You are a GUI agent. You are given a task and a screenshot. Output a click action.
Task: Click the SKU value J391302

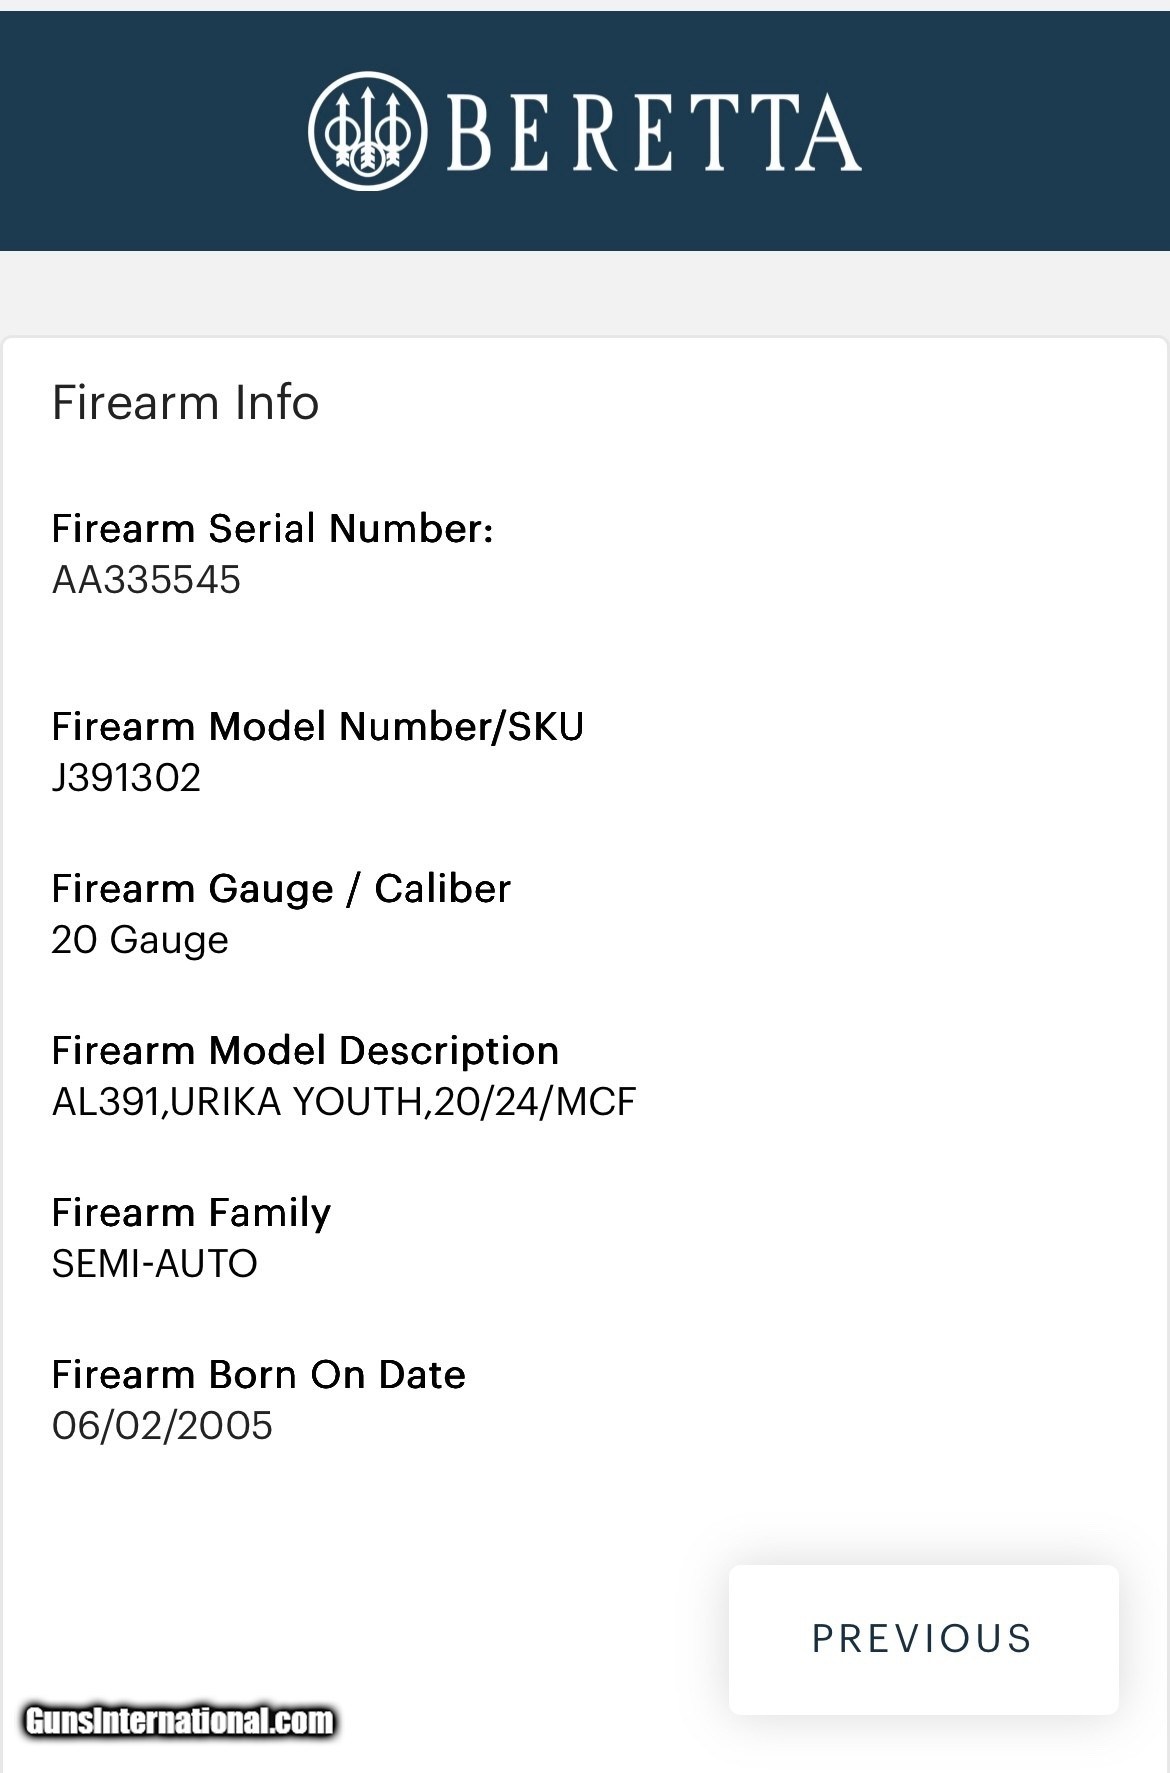click(x=126, y=778)
